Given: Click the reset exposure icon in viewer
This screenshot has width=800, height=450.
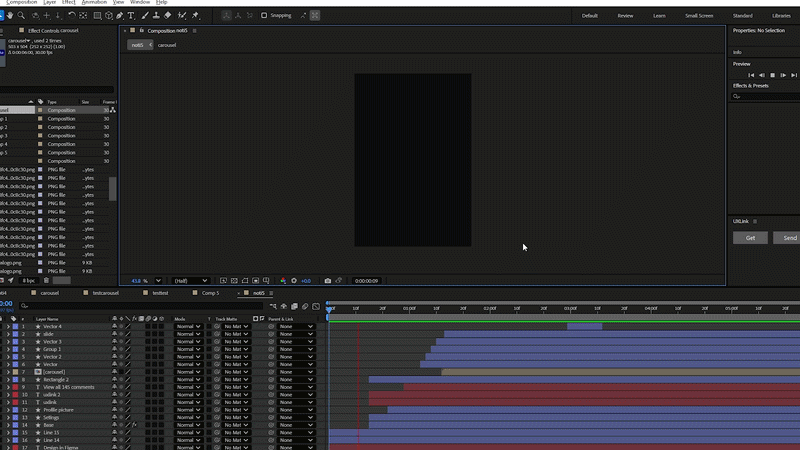Looking at the screenshot, I should [294, 281].
